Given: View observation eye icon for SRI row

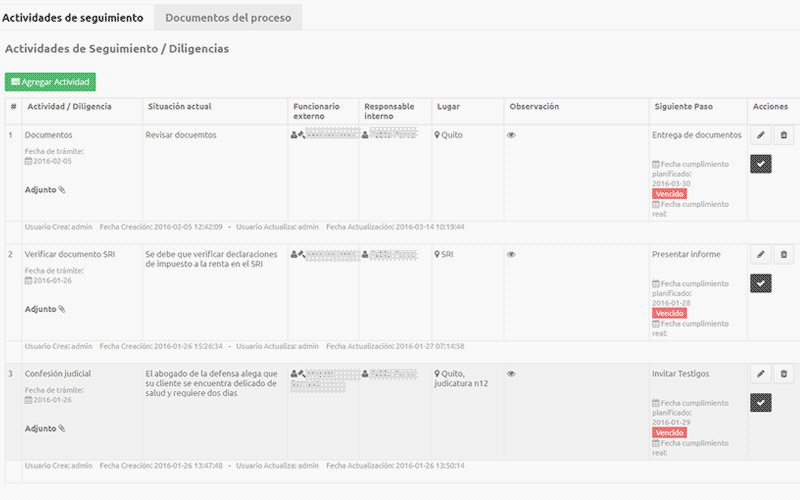Looking at the screenshot, I should [x=511, y=255].
